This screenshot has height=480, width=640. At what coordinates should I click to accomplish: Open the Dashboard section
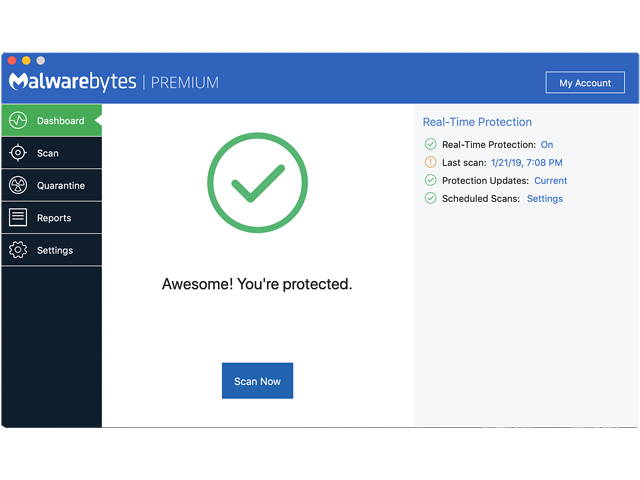(x=52, y=120)
